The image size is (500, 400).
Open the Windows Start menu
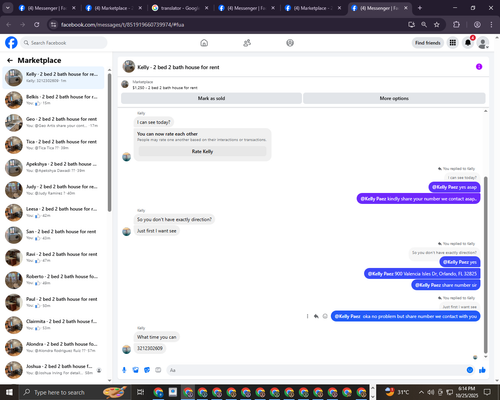pyautogui.click(x=9, y=392)
